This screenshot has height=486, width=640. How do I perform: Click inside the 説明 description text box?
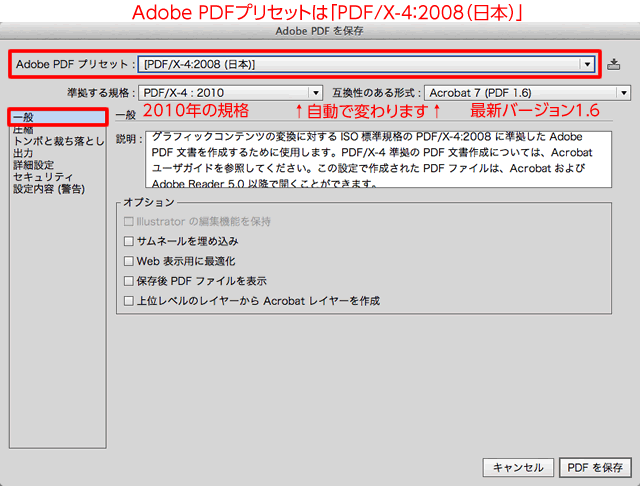[378, 160]
